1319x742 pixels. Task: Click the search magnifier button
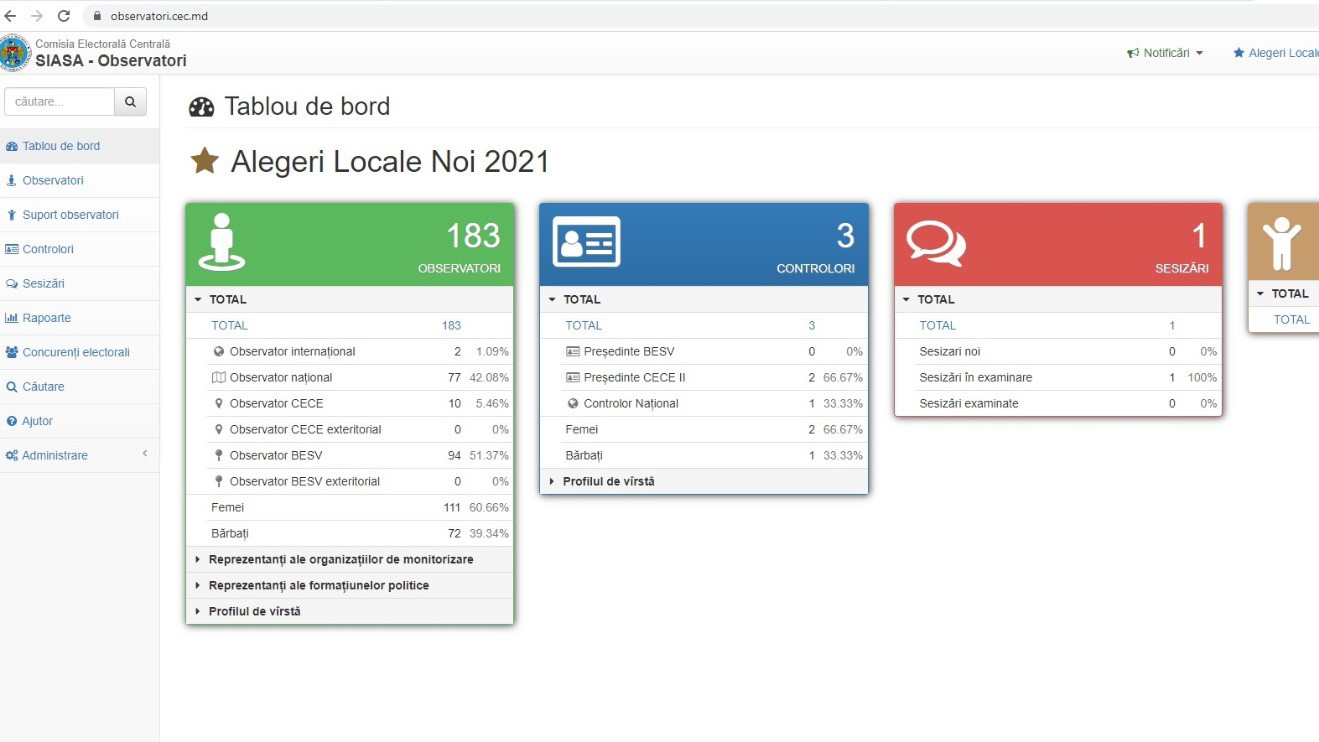click(130, 102)
